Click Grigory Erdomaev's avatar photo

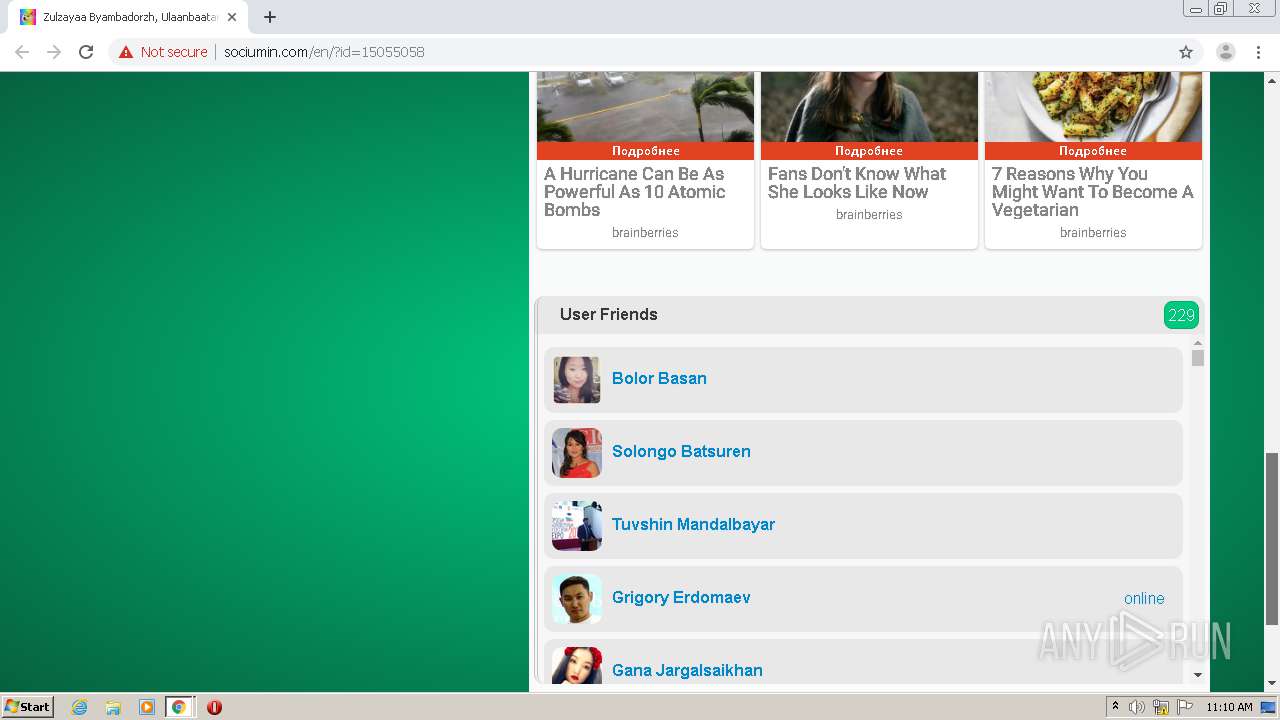(x=577, y=599)
